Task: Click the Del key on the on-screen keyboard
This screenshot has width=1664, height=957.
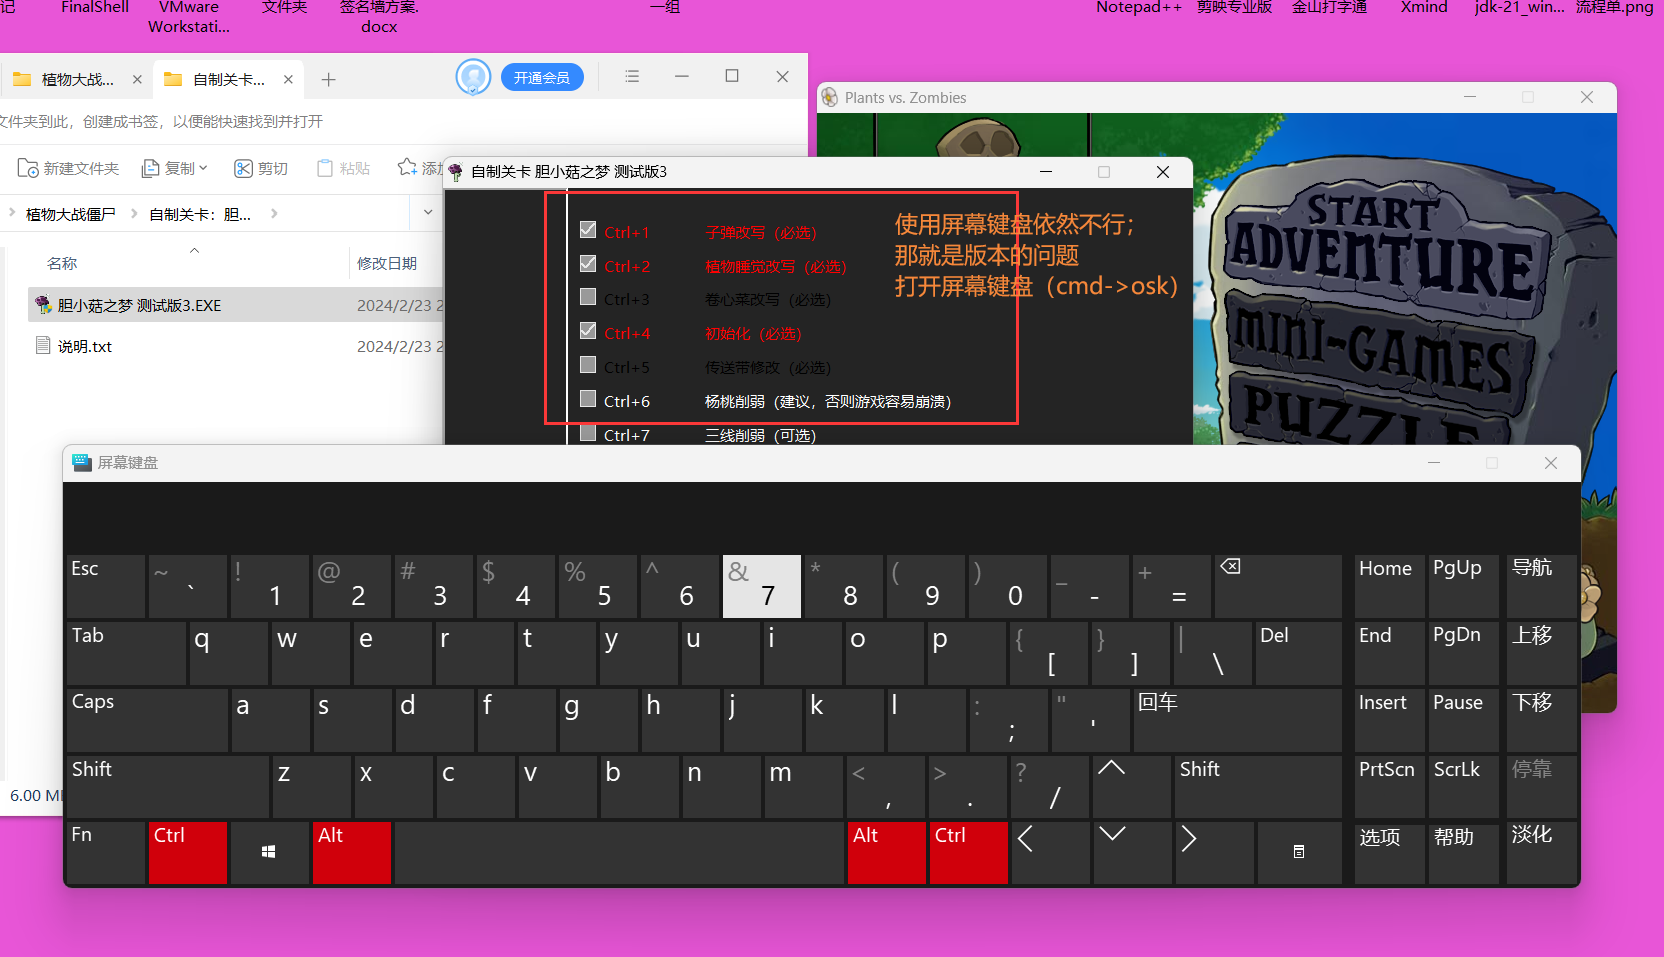Action: click(x=1298, y=652)
